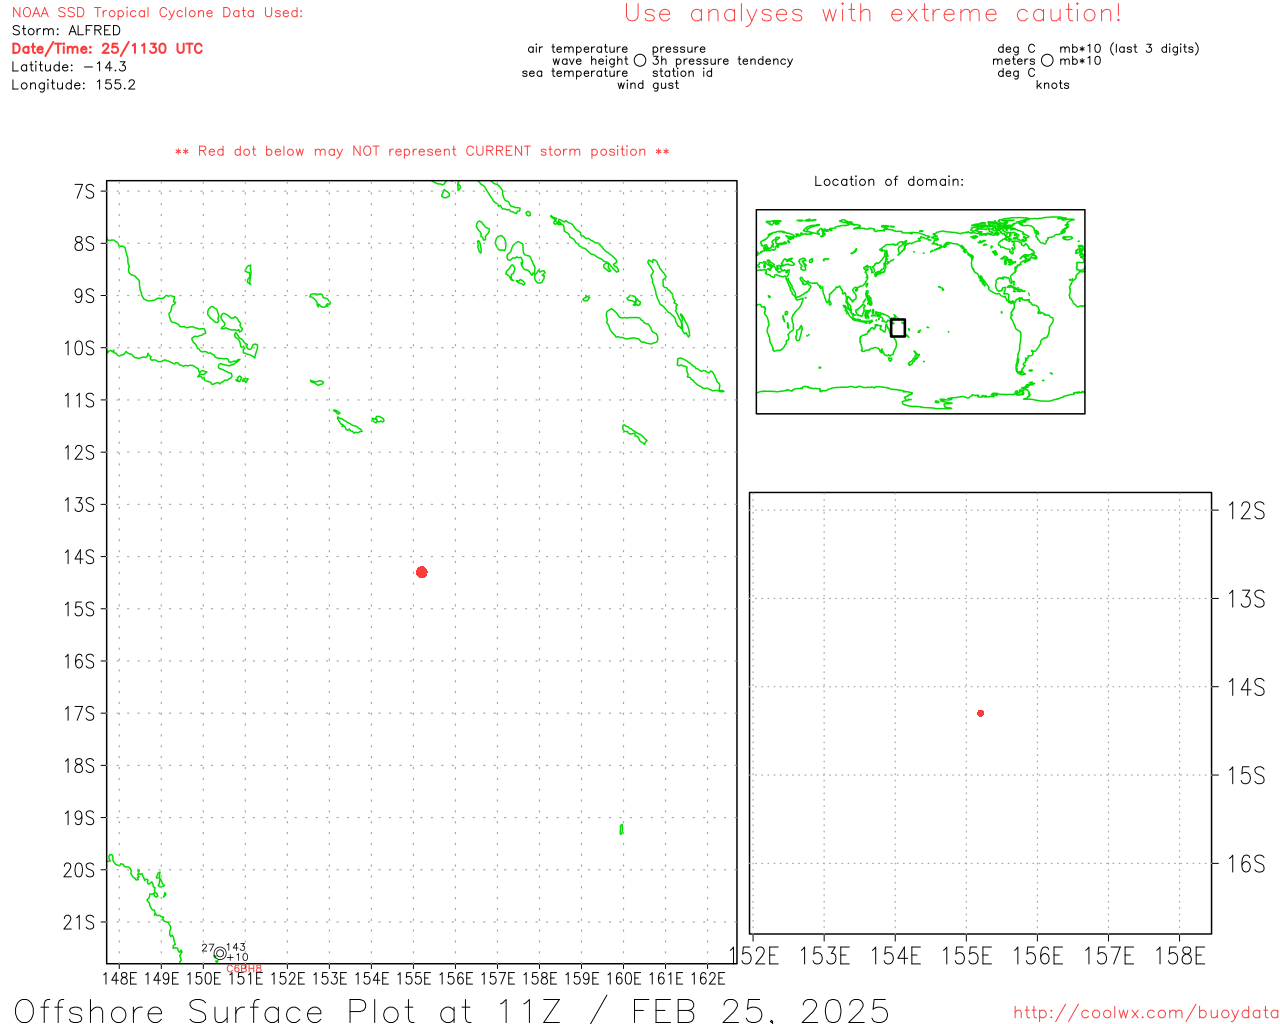Viewport: 1280px width, 1024px height.
Task: Click the air temperature value 27 by station
Action: pyautogui.click(x=208, y=948)
